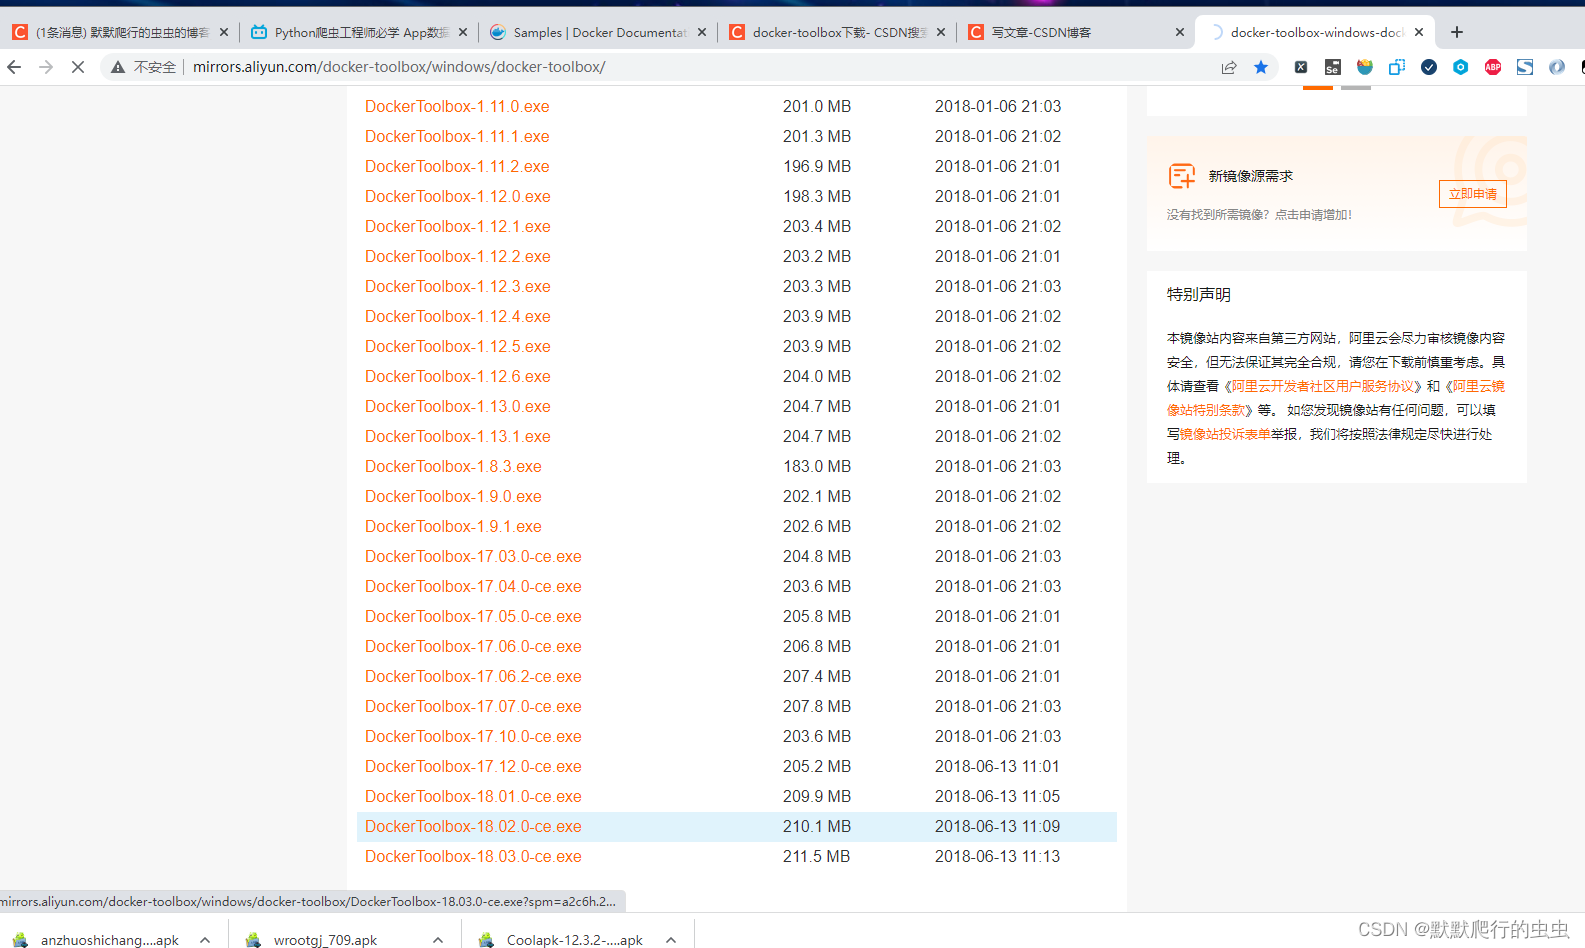Image resolution: width=1585 pixels, height=948 pixels.
Task: Download DockerToolbox-18.03.0-ce.exe
Action: pos(473,856)
